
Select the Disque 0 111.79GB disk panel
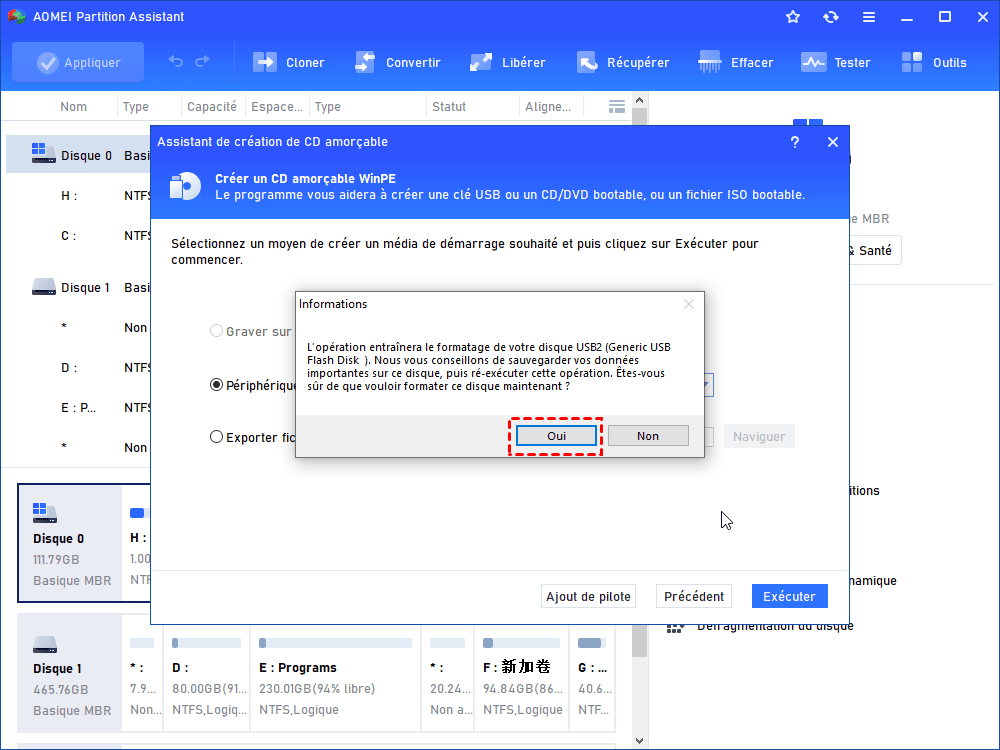[70, 543]
